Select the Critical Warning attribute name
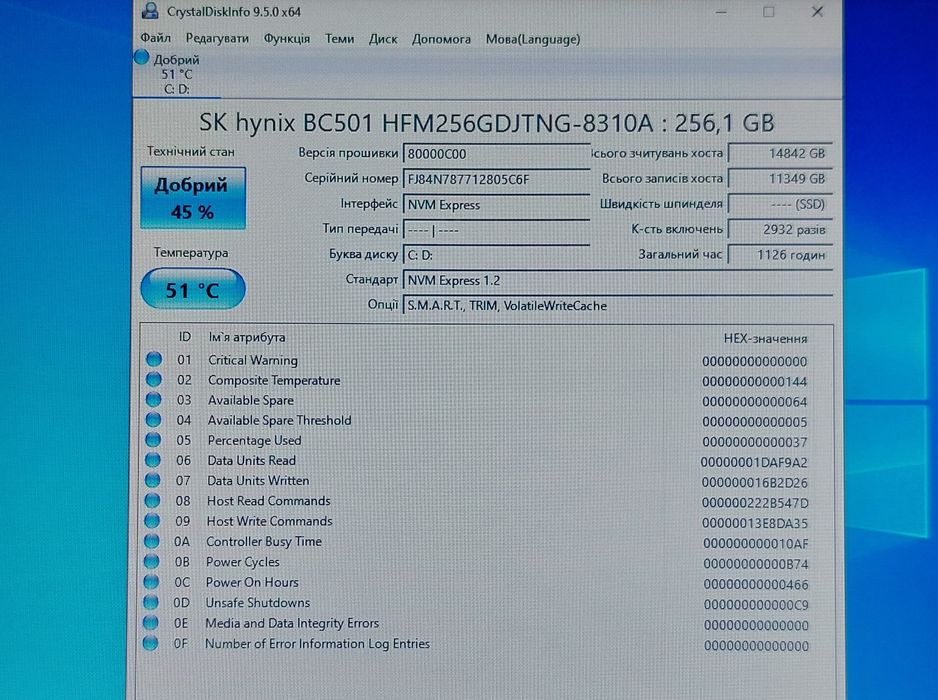Image resolution: width=938 pixels, height=700 pixels. [x=252, y=360]
